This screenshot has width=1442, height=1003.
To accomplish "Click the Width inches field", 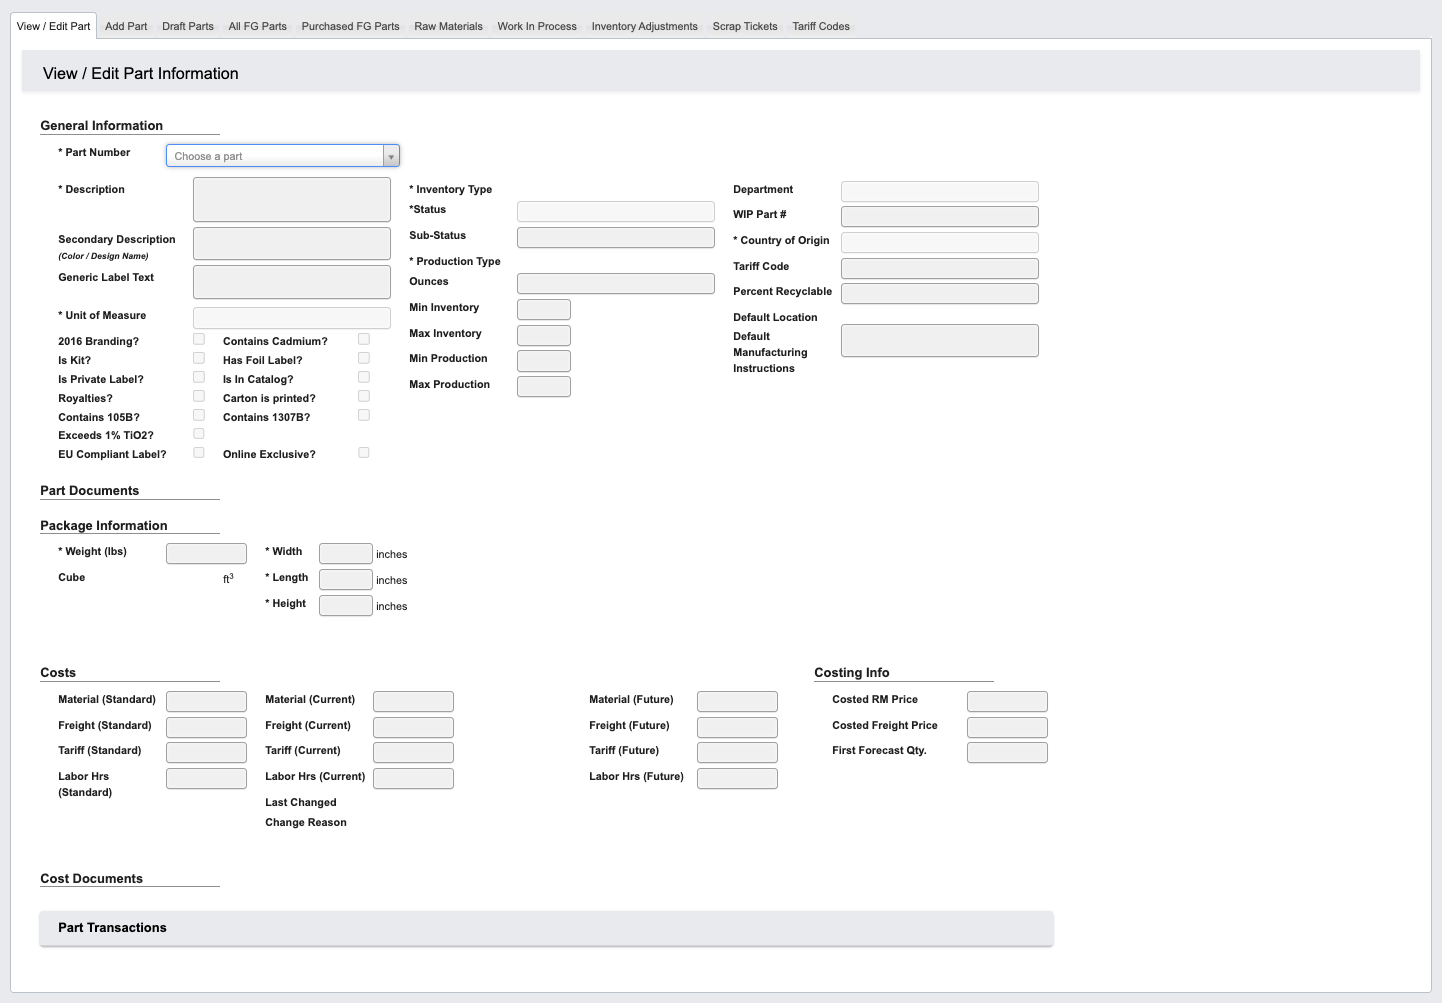I will 346,553.
